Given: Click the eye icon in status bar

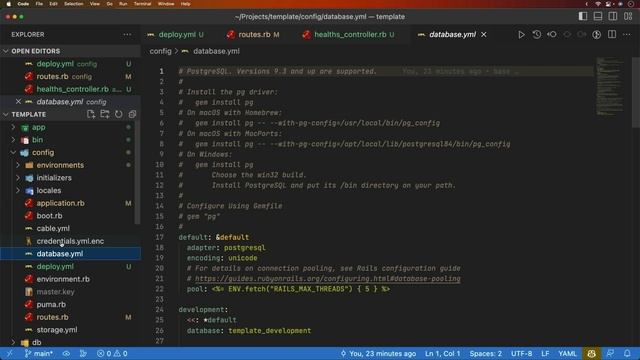Looking at the screenshot, I should pyautogui.click(x=66, y=353).
